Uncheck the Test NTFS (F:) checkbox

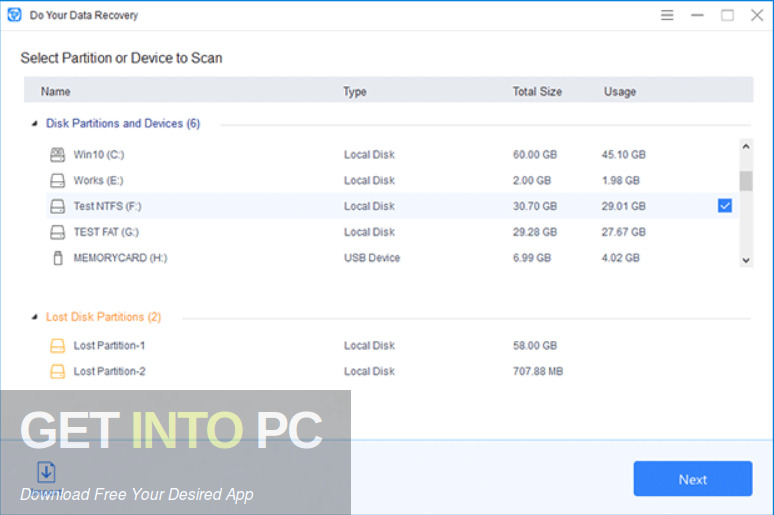click(725, 206)
